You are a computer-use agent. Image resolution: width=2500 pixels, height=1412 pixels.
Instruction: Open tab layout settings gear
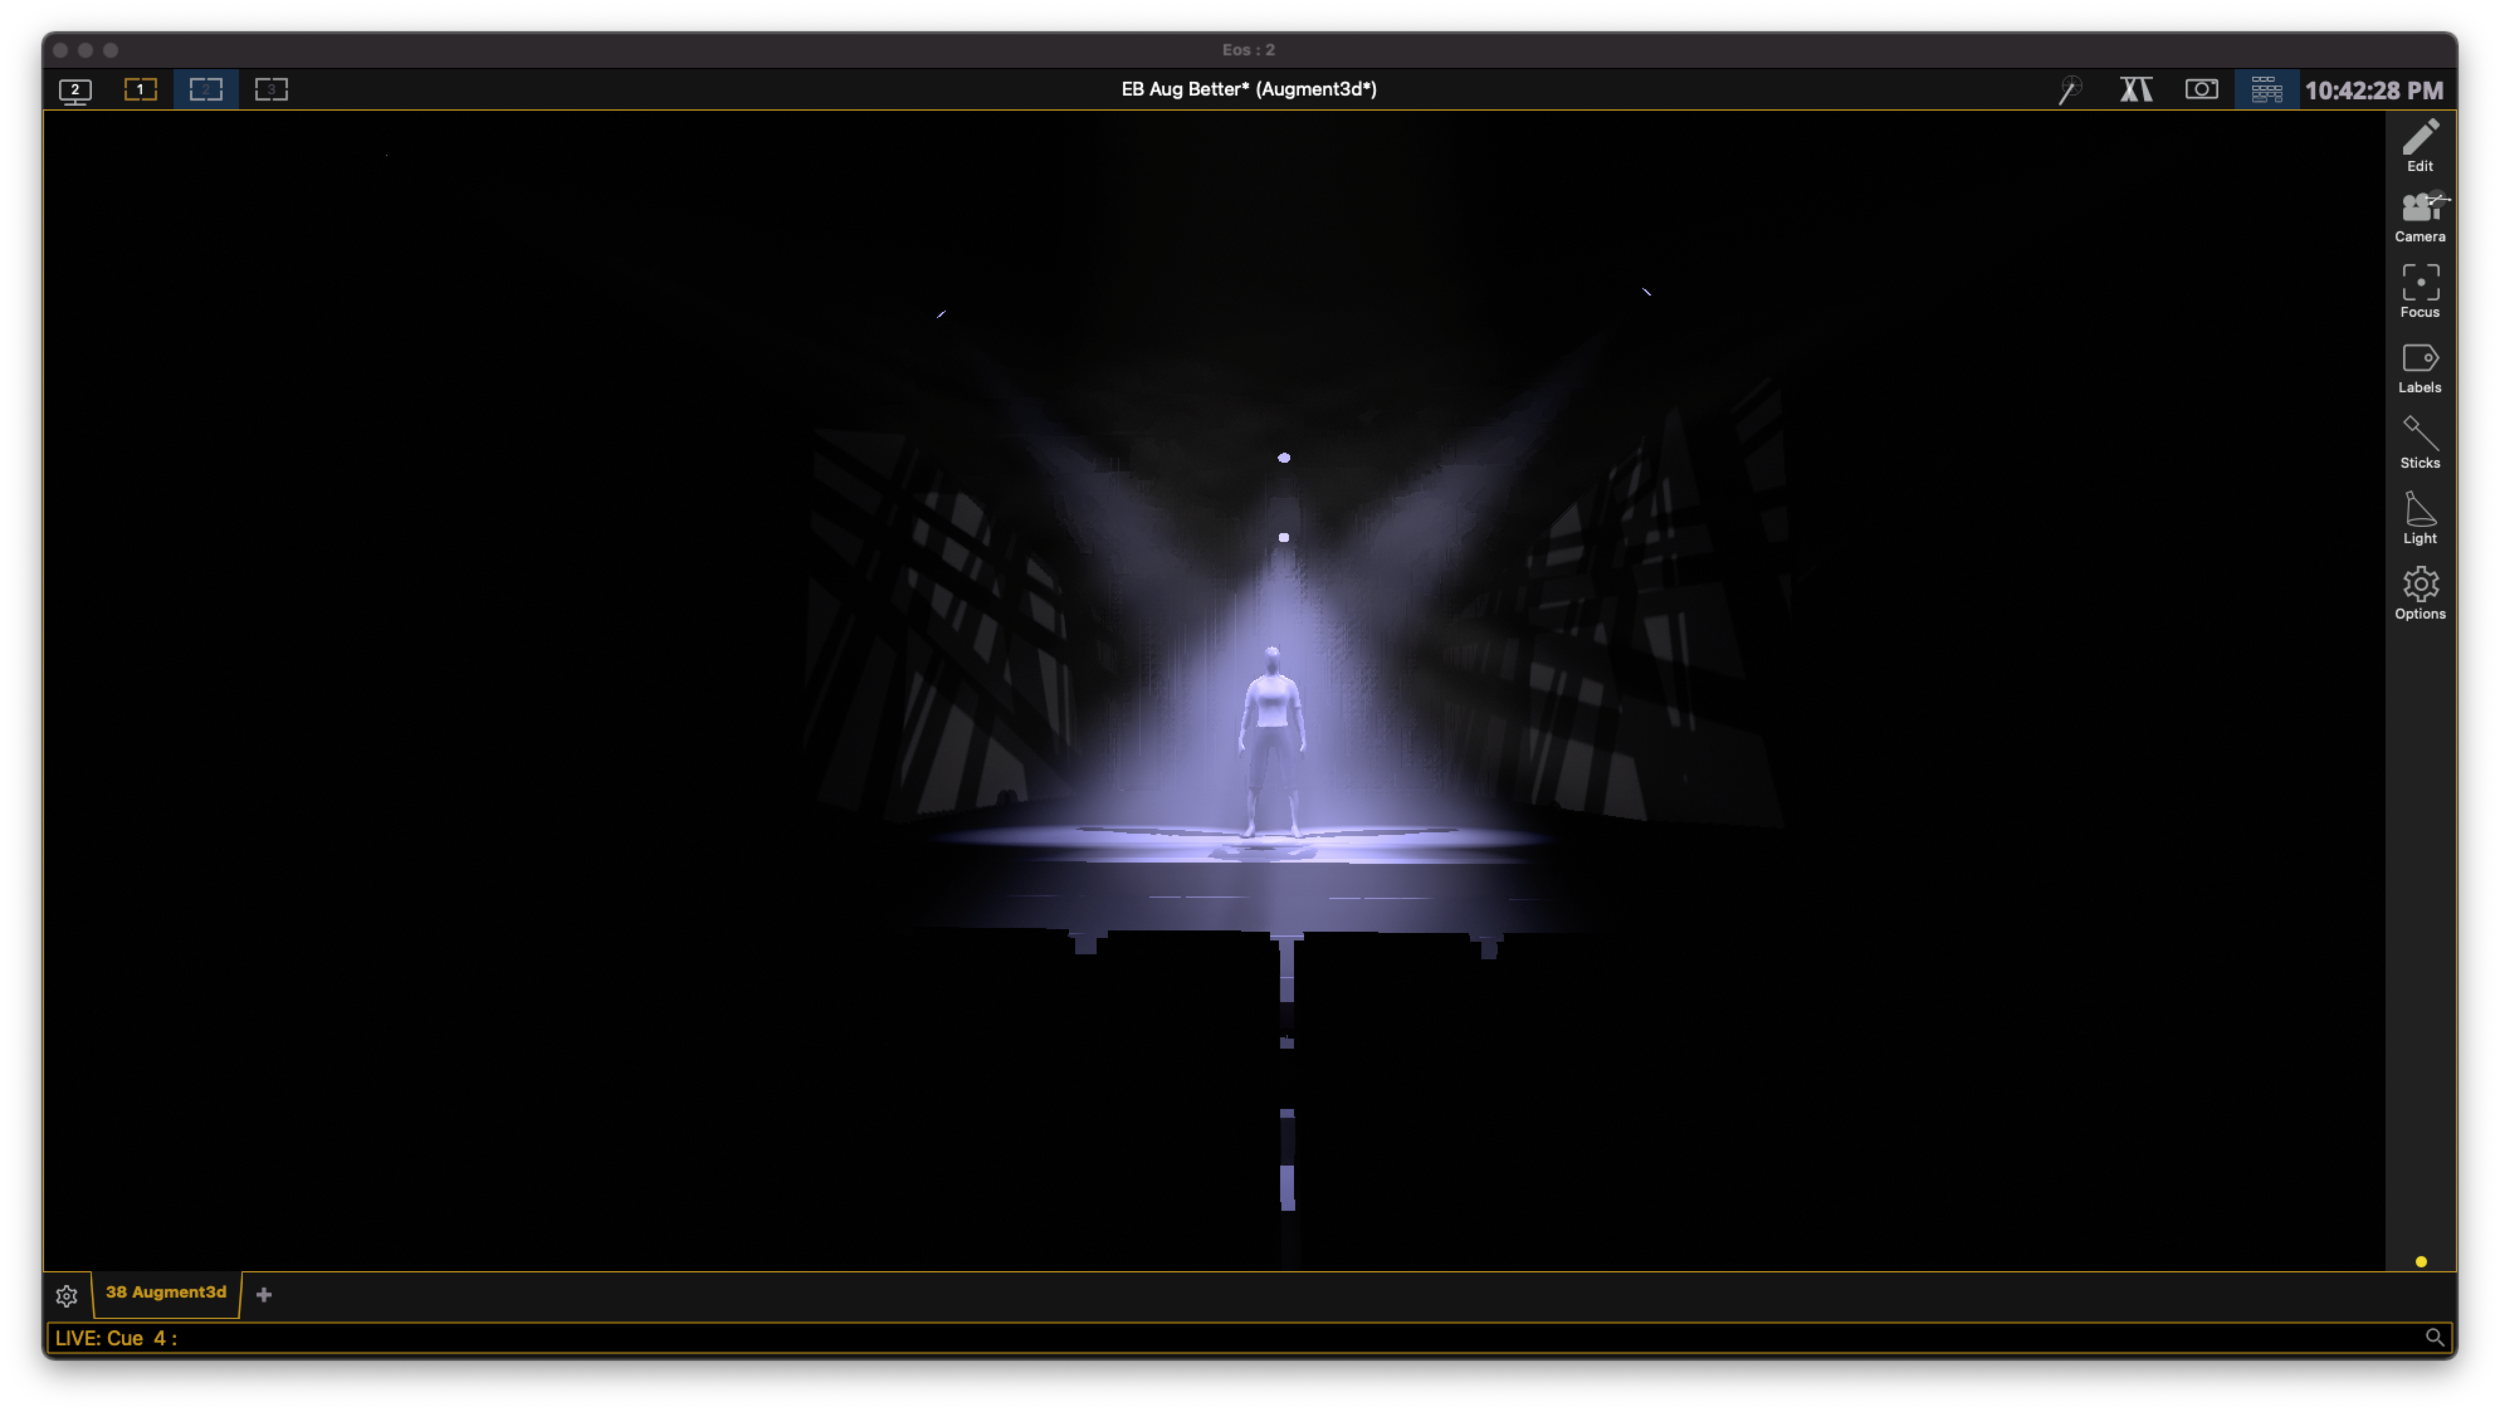coord(67,1296)
